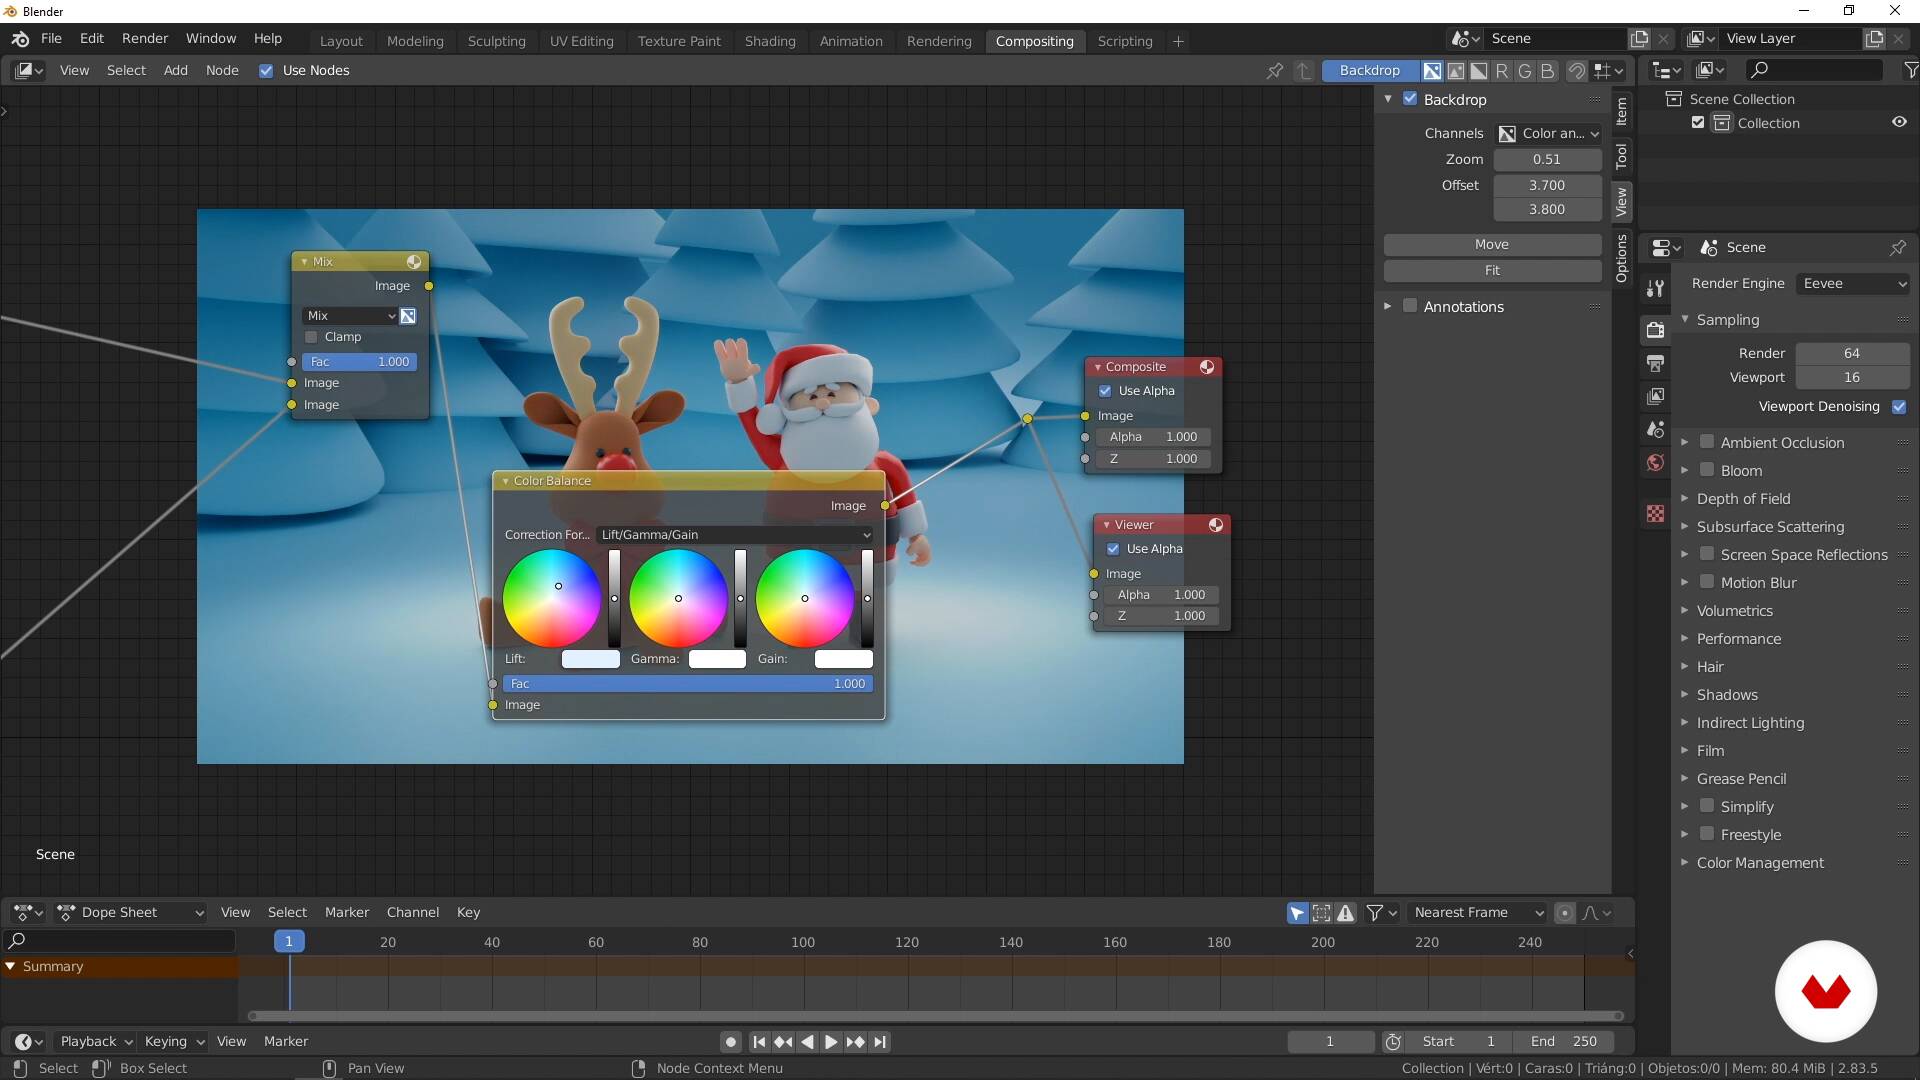Click the New Scene icon beside Scene field

click(1639, 39)
